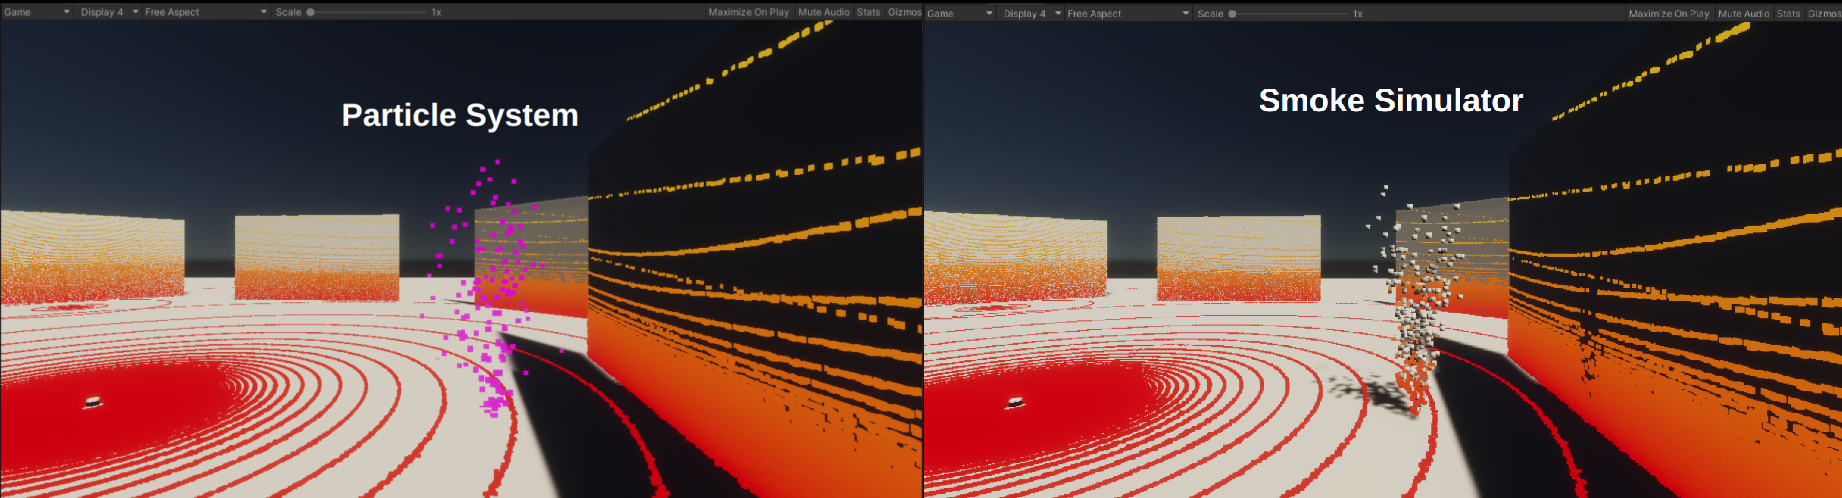
Task: Select the small sensor object in right scene
Action: click(x=1015, y=403)
